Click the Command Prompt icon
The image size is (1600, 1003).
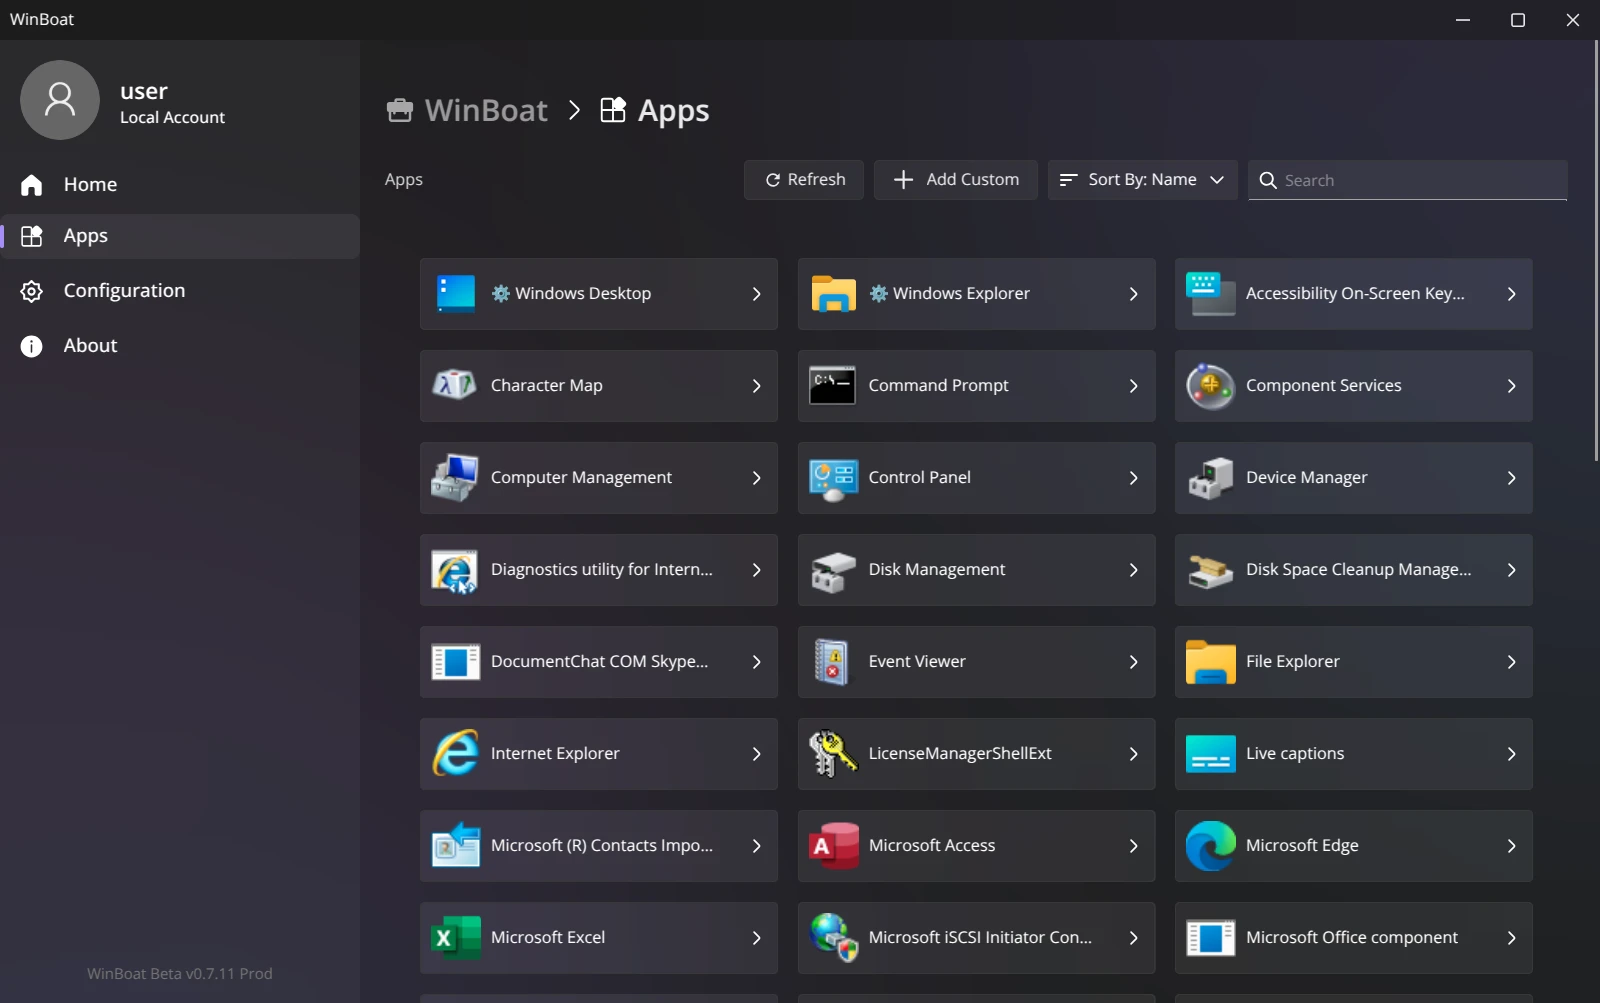(832, 386)
